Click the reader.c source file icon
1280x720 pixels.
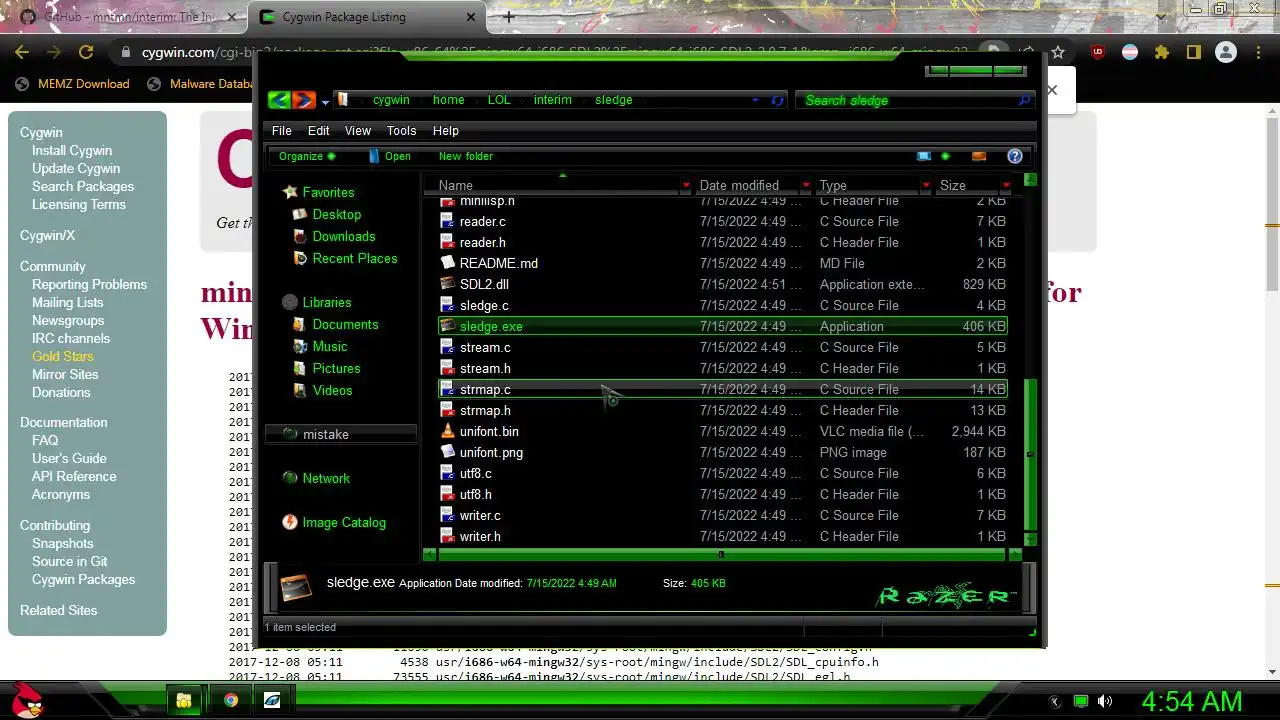pyautogui.click(x=448, y=221)
